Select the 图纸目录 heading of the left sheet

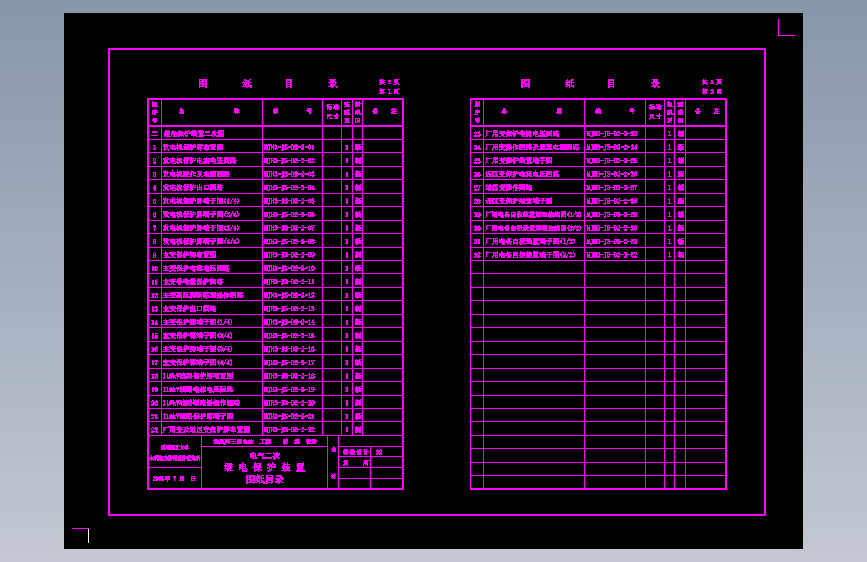(268, 84)
